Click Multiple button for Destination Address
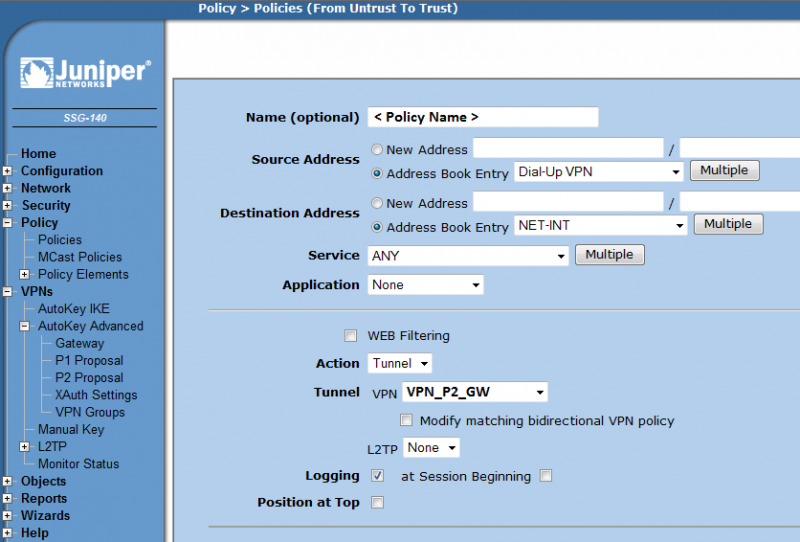 pos(729,224)
